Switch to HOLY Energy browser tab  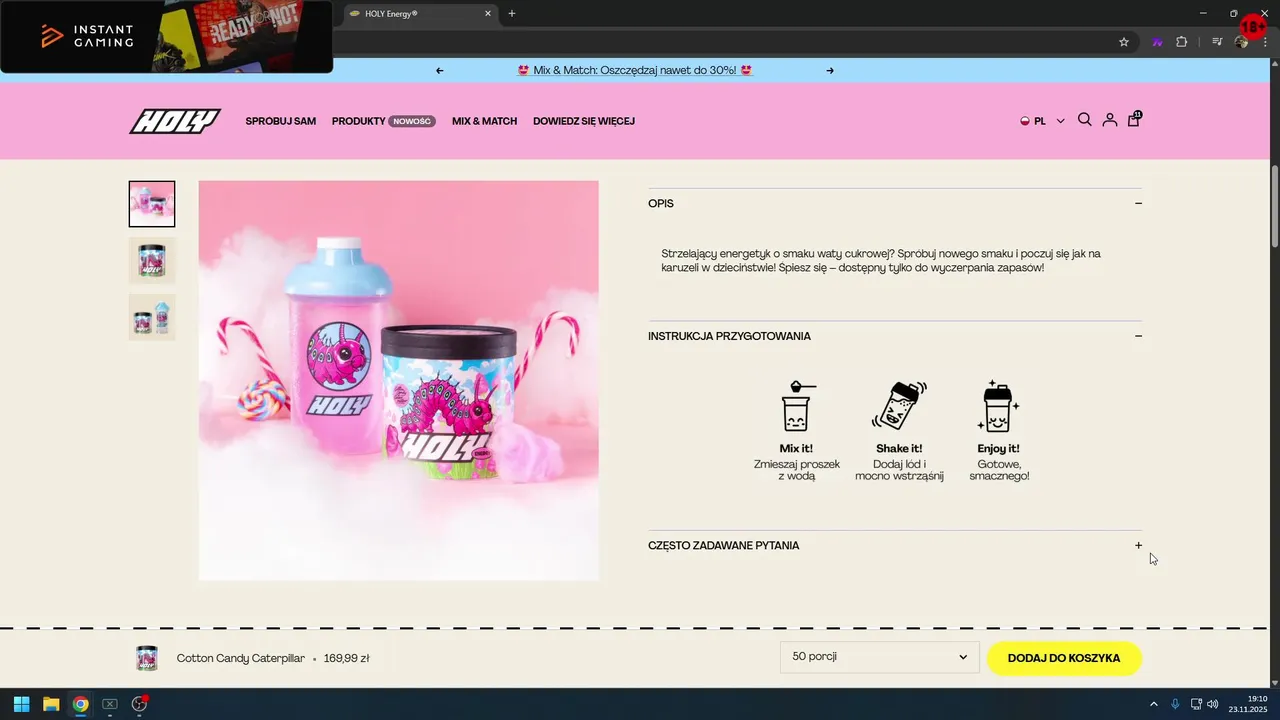(x=420, y=14)
